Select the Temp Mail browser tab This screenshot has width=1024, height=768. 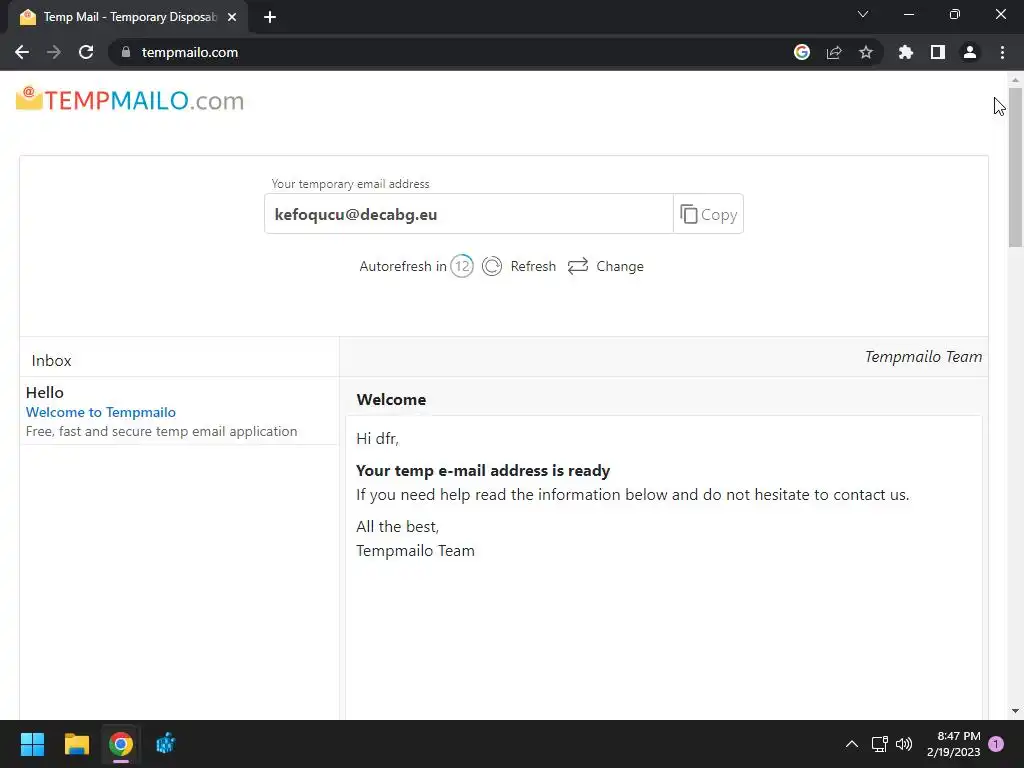coord(127,17)
